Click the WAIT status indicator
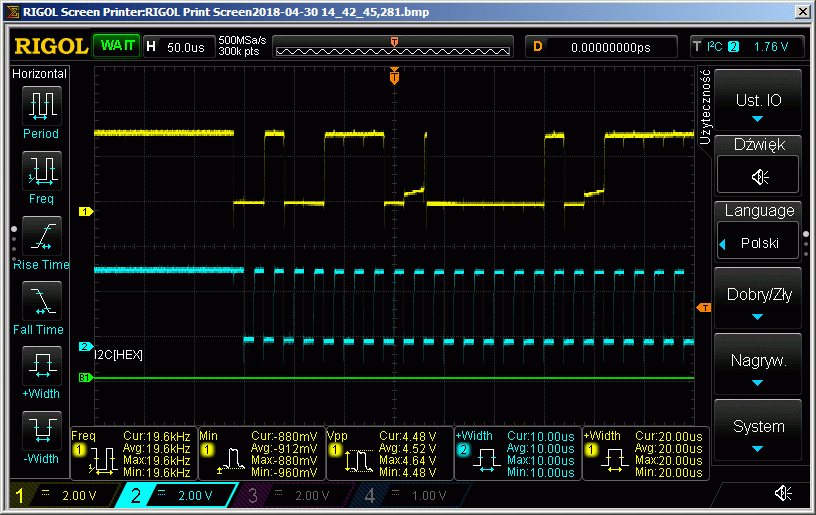This screenshot has width=816, height=515. 117,46
